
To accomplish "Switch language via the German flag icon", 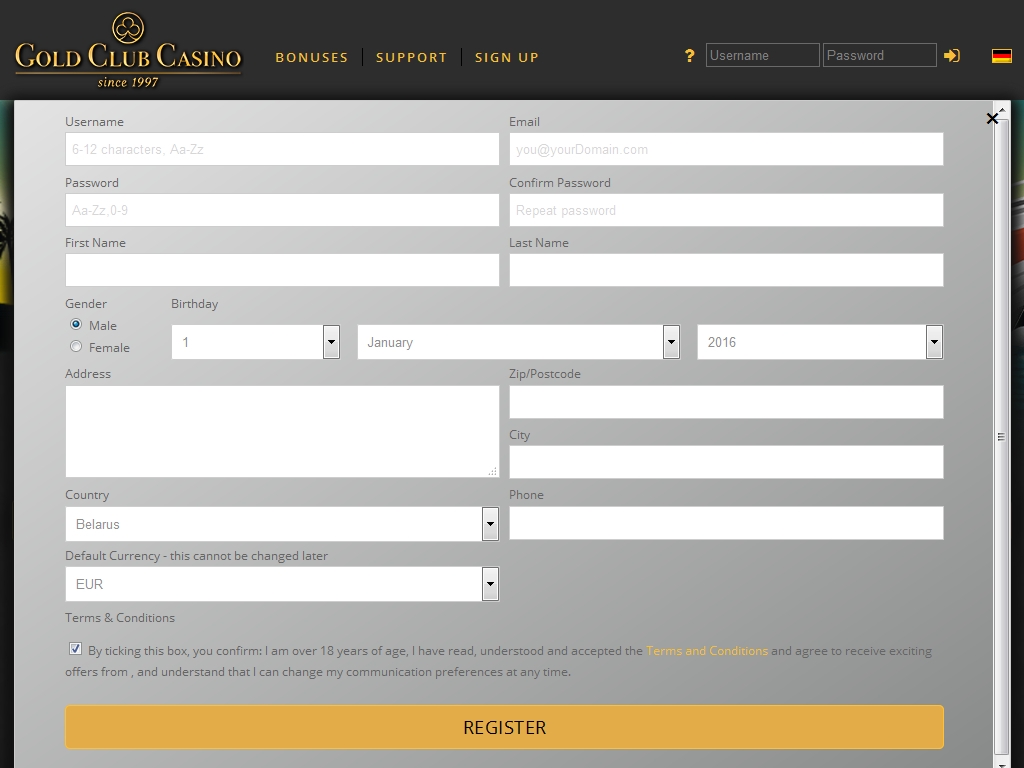I will tap(1001, 56).
